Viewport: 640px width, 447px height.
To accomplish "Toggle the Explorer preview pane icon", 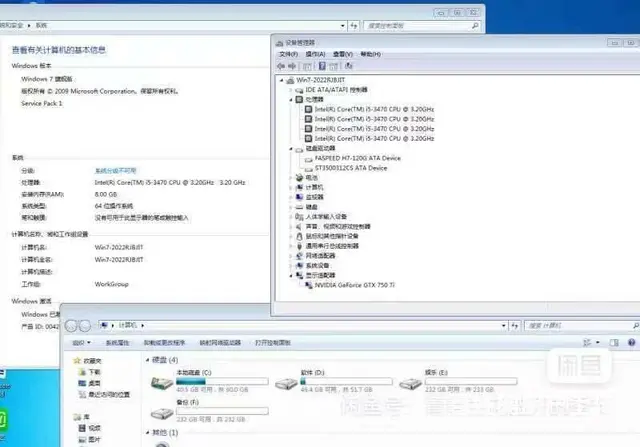I will tap(614, 342).
